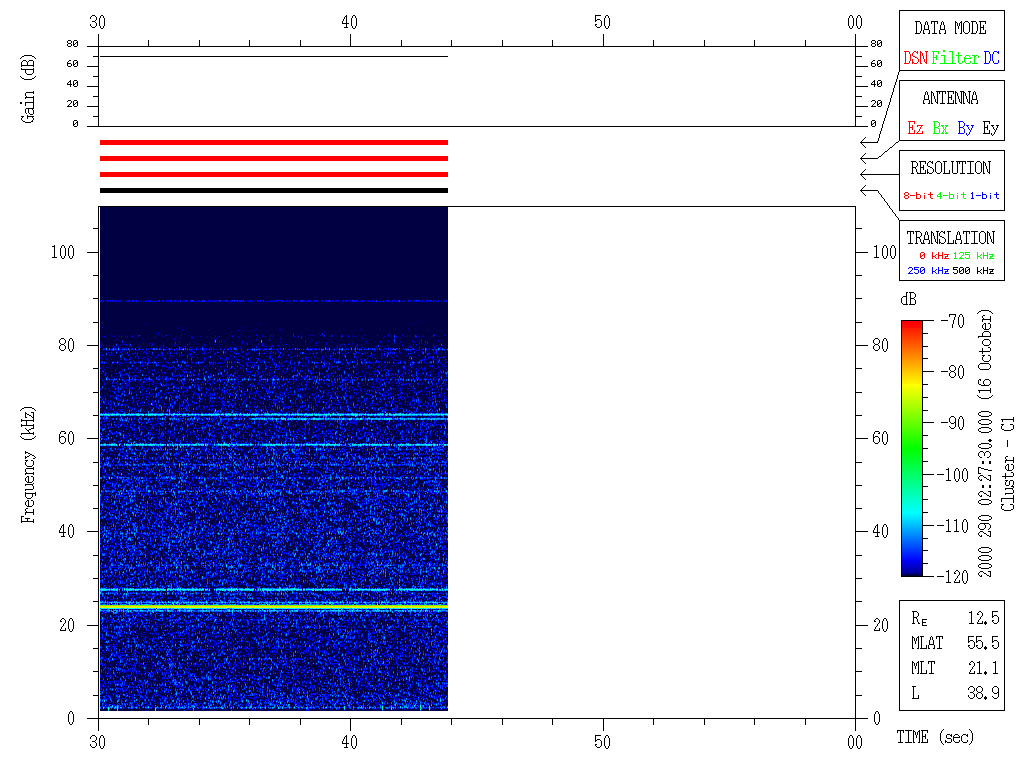This screenshot has height=768, width=1024.
Task: Click the dB color scale bar
Action: [911, 448]
